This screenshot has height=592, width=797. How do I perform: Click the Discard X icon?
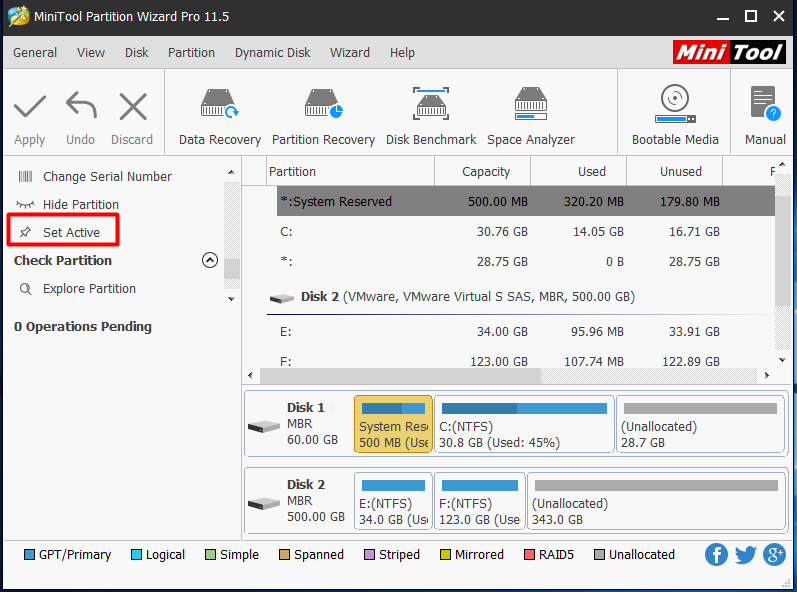133,106
